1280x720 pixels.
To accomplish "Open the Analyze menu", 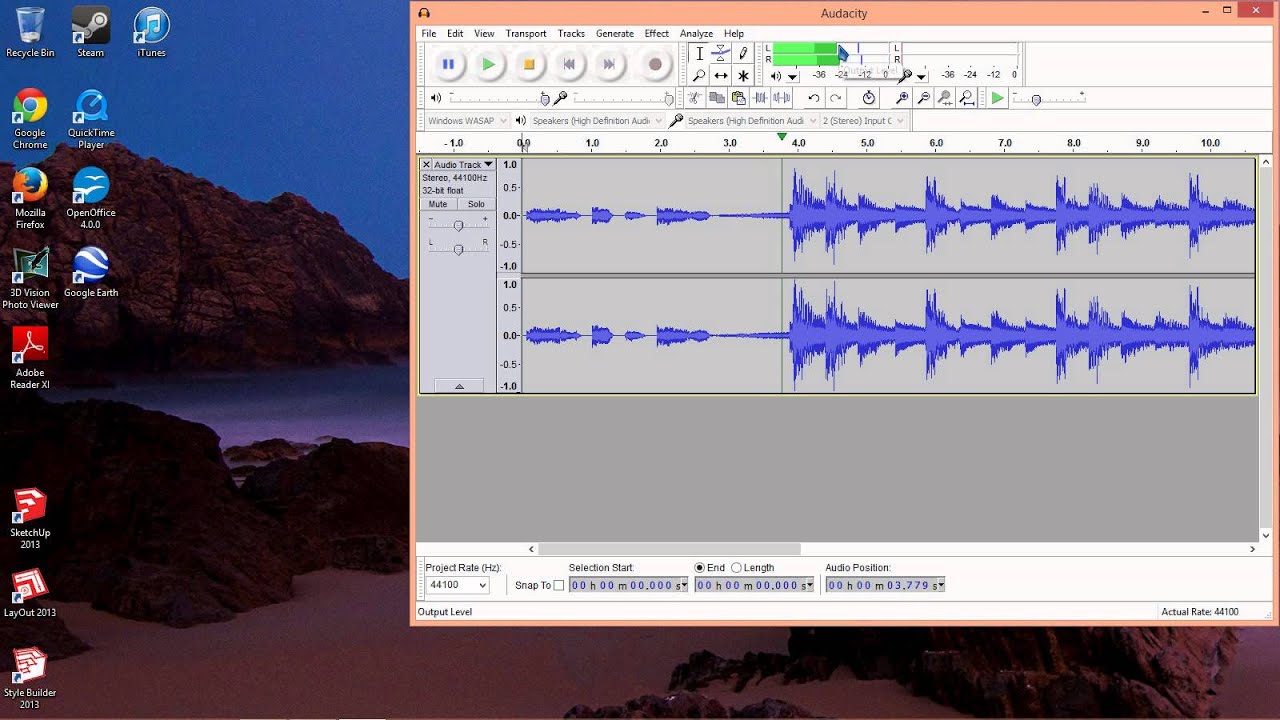I will click(x=696, y=33).
